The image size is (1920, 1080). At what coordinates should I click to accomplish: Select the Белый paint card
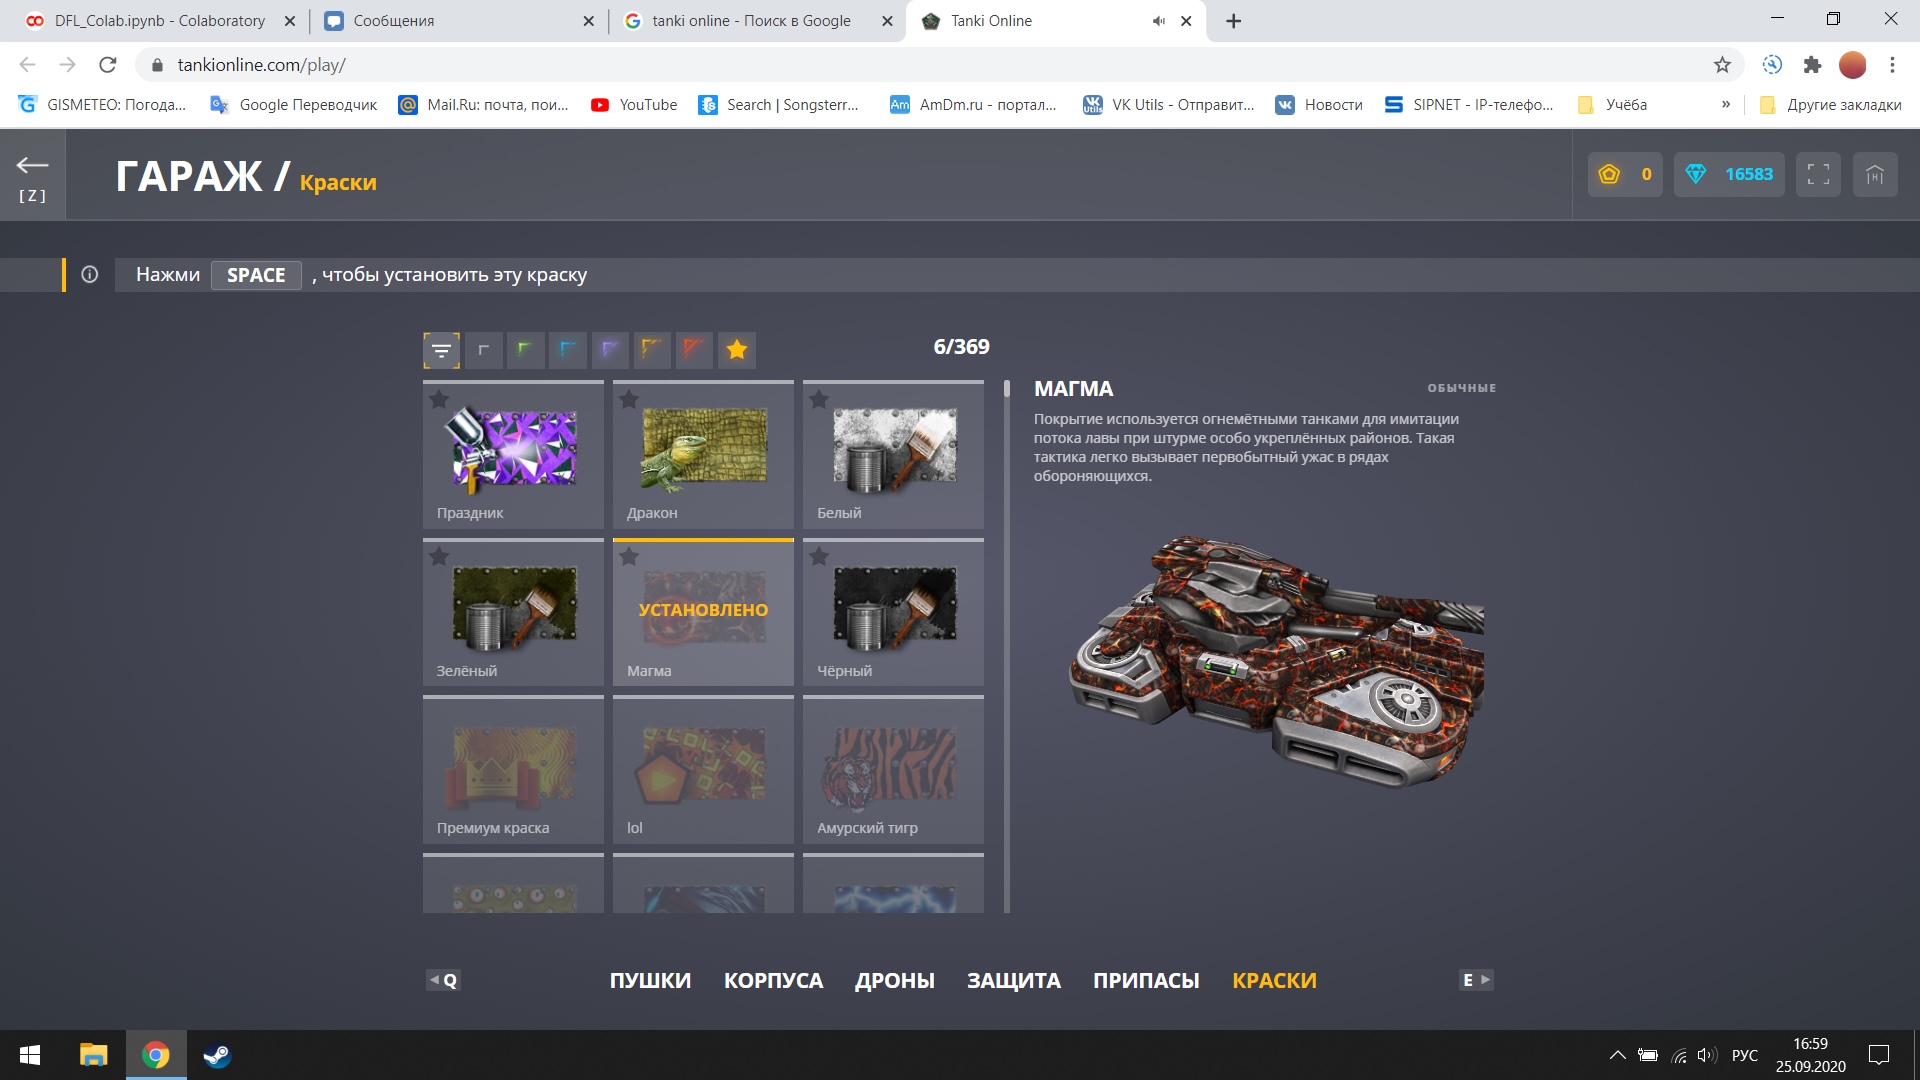tap(893, 455)
